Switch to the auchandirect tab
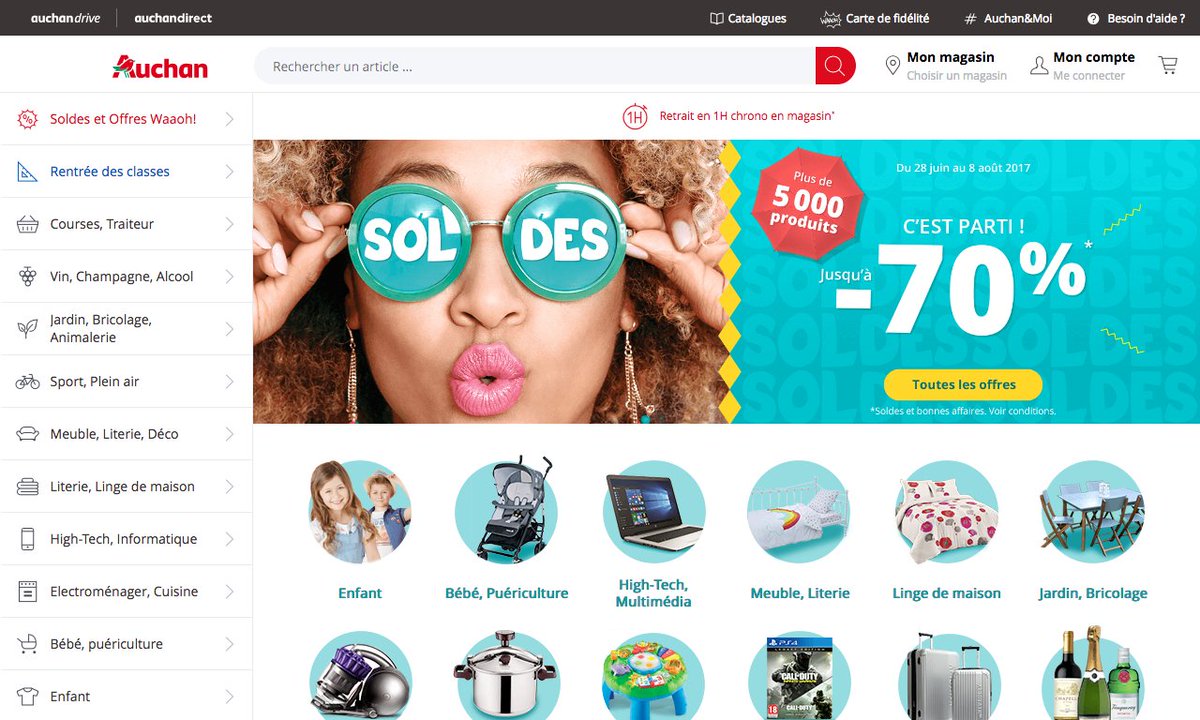1200x720 pixels. pos(173,18)
